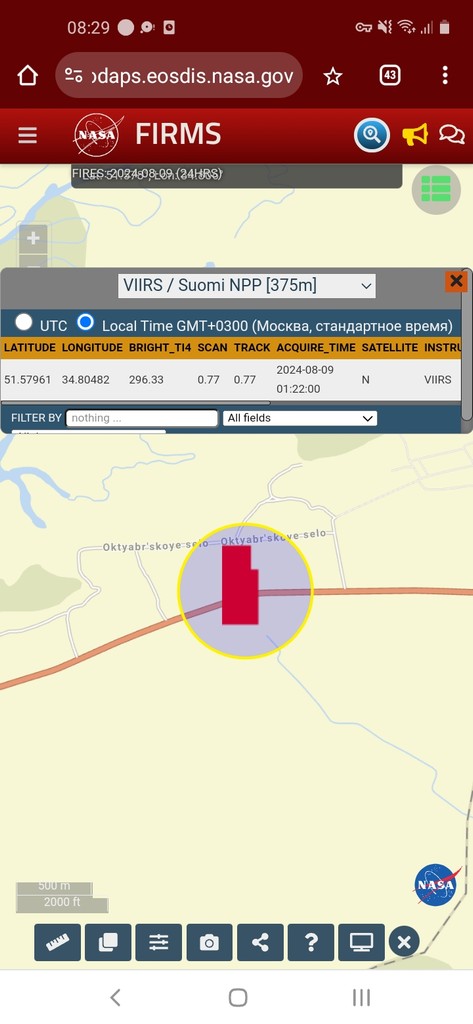Click the FILTER BY text input
This screenshot has height=1024, width=473.
pyautogui.click(x=142, y=418)
